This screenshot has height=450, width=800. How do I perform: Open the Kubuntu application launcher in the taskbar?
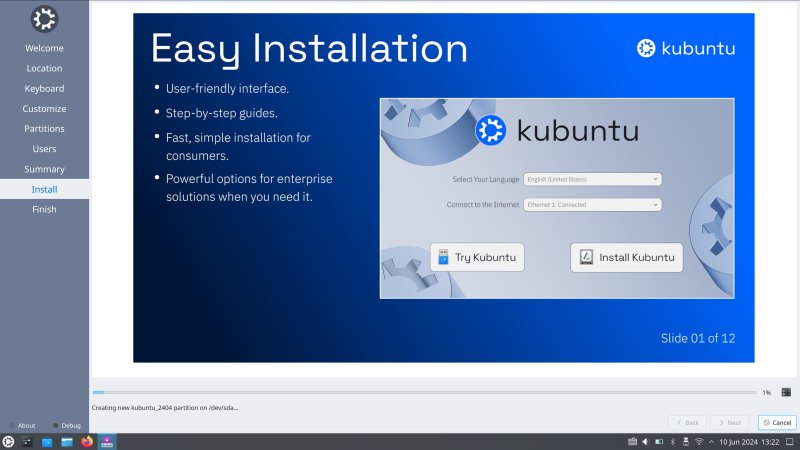point(8,442)
